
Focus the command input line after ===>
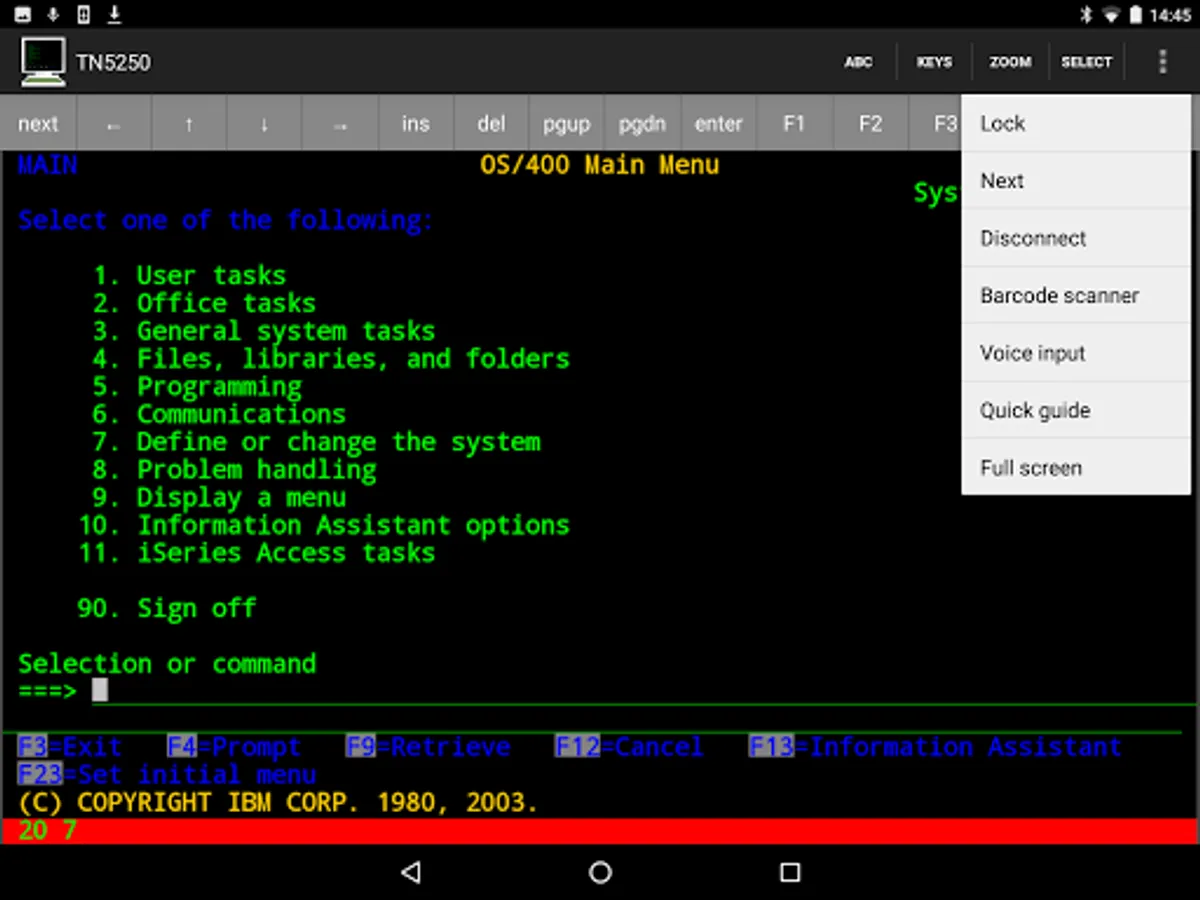[644, 690]
